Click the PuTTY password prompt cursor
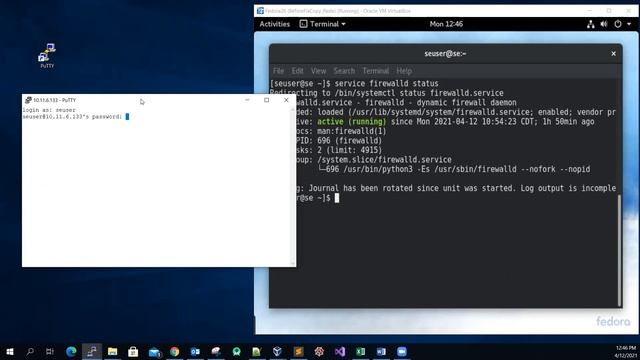Screen dimensions: 640x360 coord(127,117)
